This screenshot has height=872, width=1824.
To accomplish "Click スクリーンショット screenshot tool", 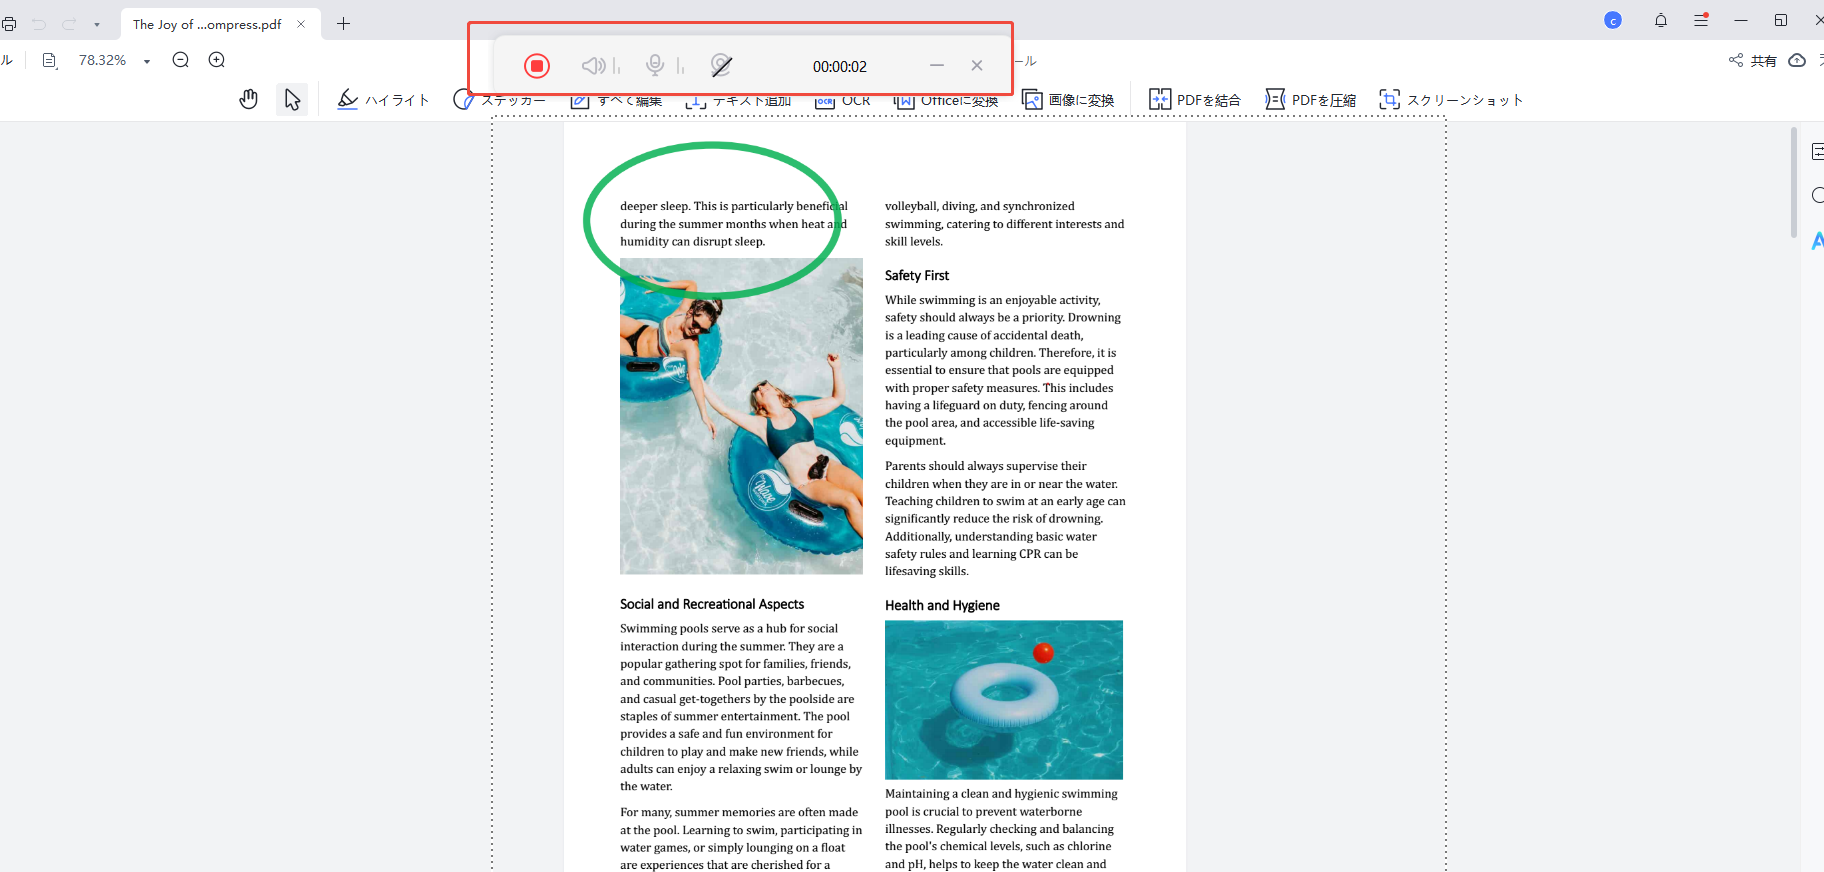I will click(x=1451, y=100).
